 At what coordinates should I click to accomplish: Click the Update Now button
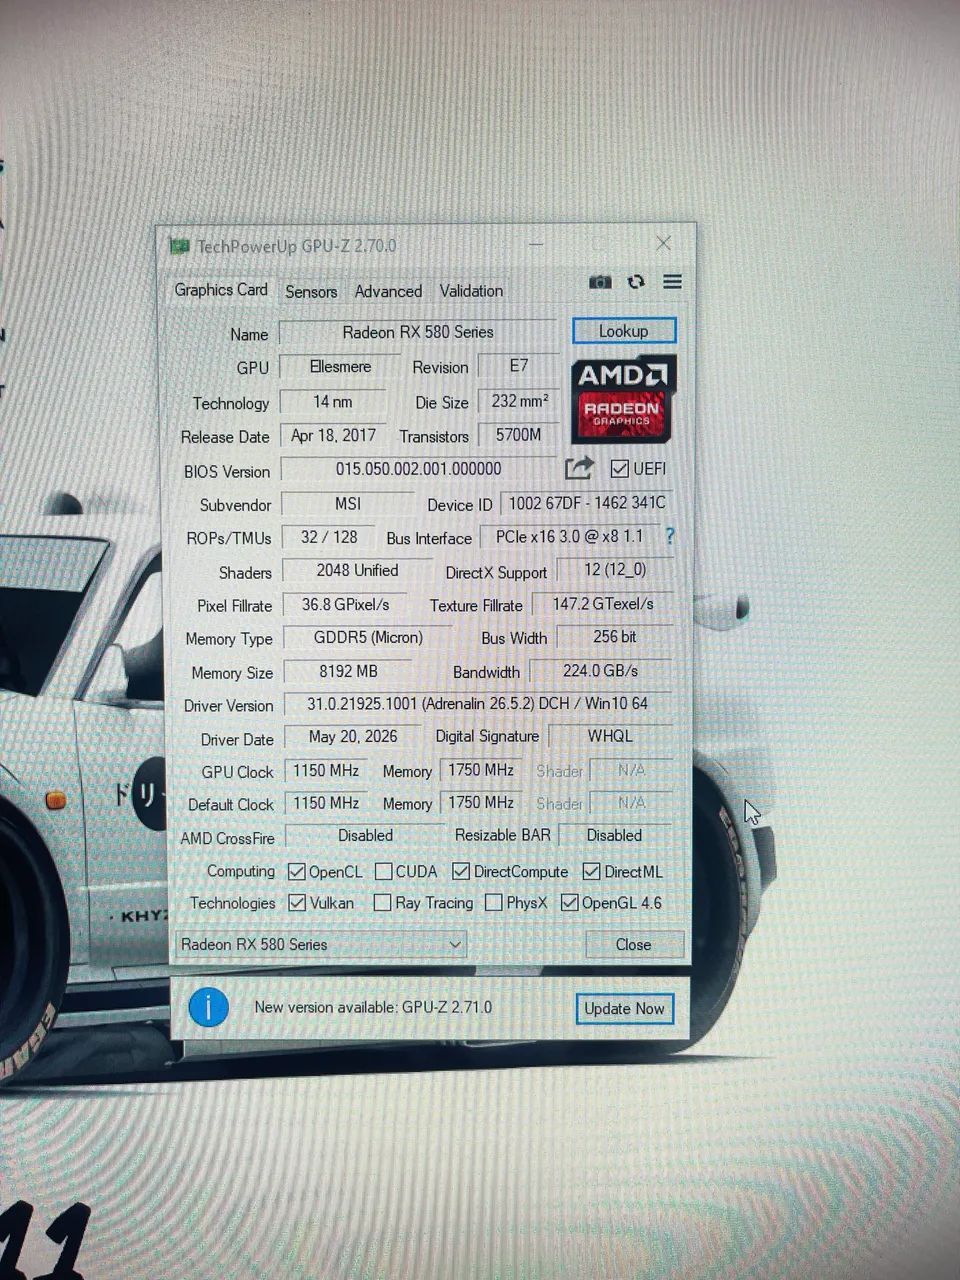tap(624, 1008)
